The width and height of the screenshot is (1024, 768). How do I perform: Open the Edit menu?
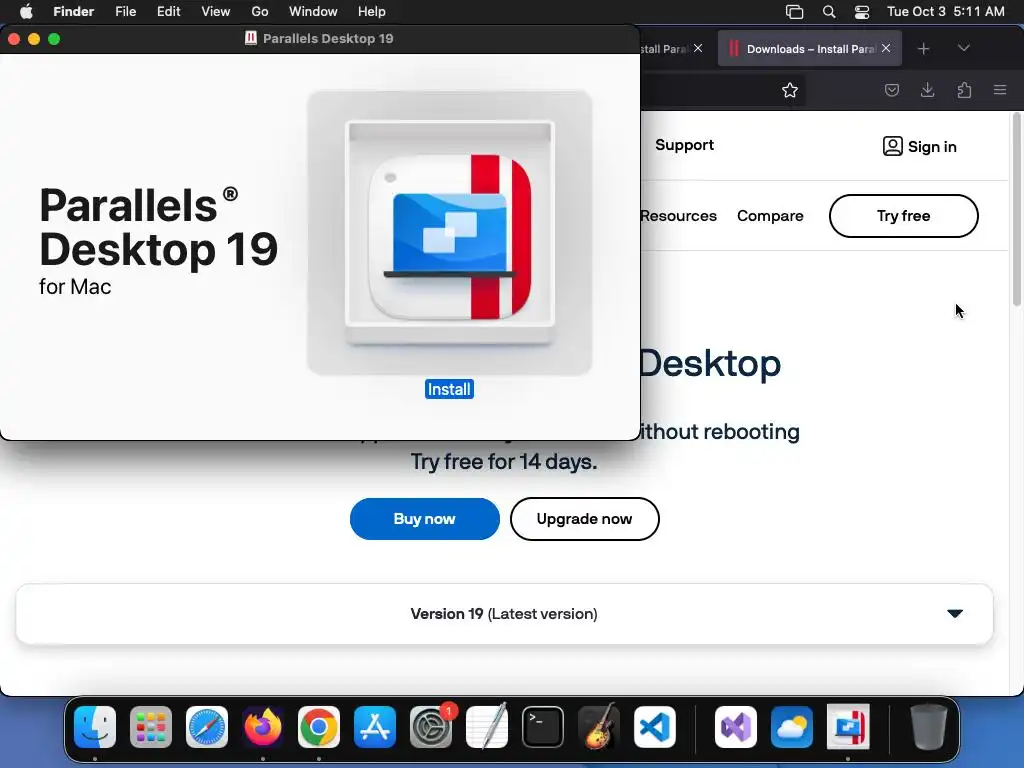(168, 12)
